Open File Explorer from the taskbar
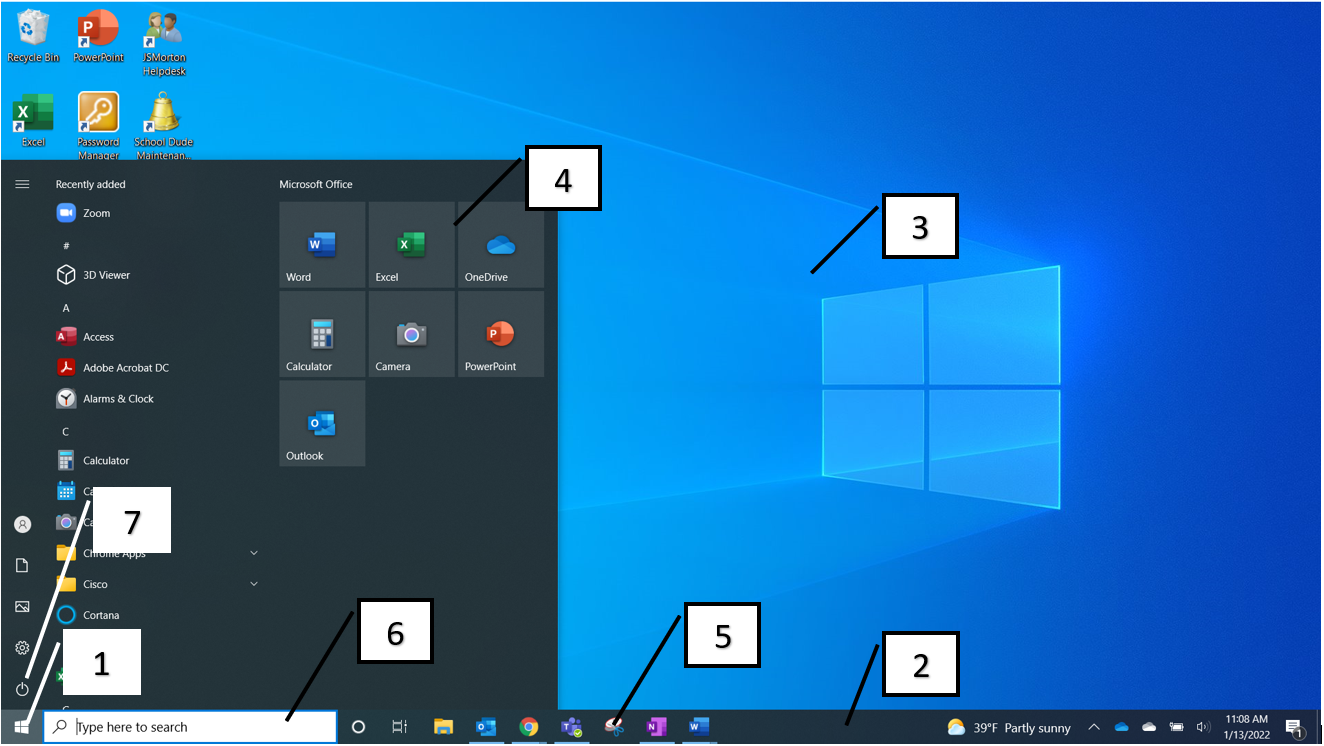The width and height of the screenshot is (1324, 746). 444,727
